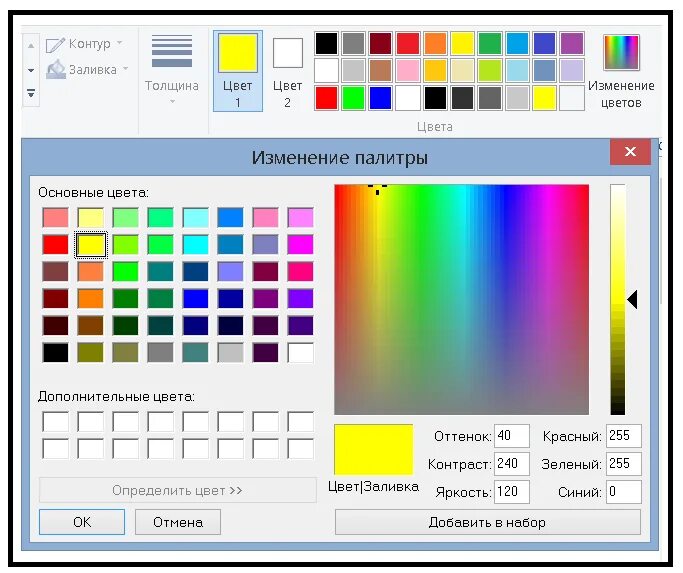The image size is (683, 573).
Task: Open the Заливка fill dropdown
Action: (x=88, y=70)
